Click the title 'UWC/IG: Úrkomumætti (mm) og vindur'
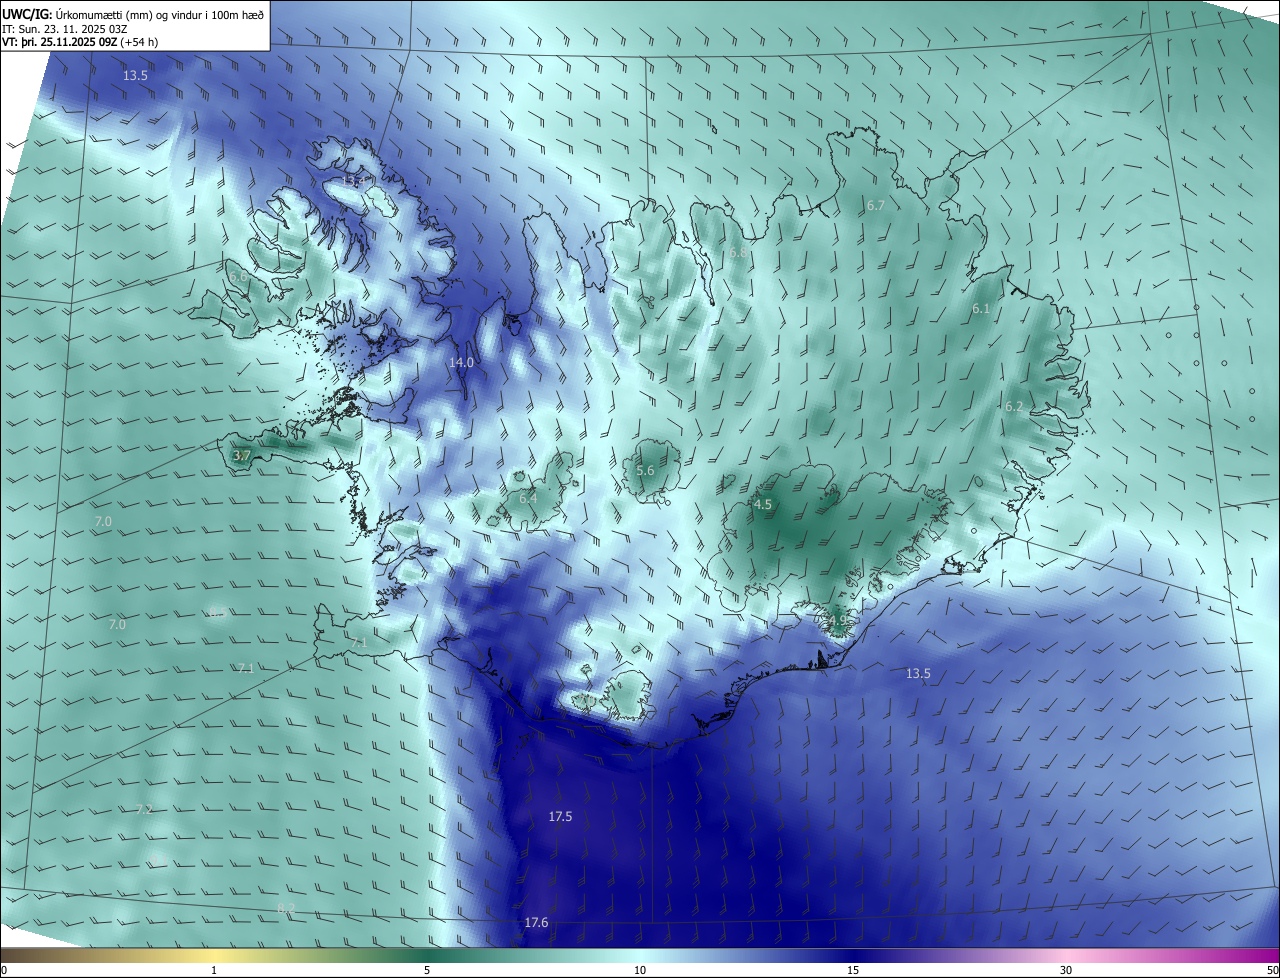The width and height of the screenshot is (1280, 978). 133,15
